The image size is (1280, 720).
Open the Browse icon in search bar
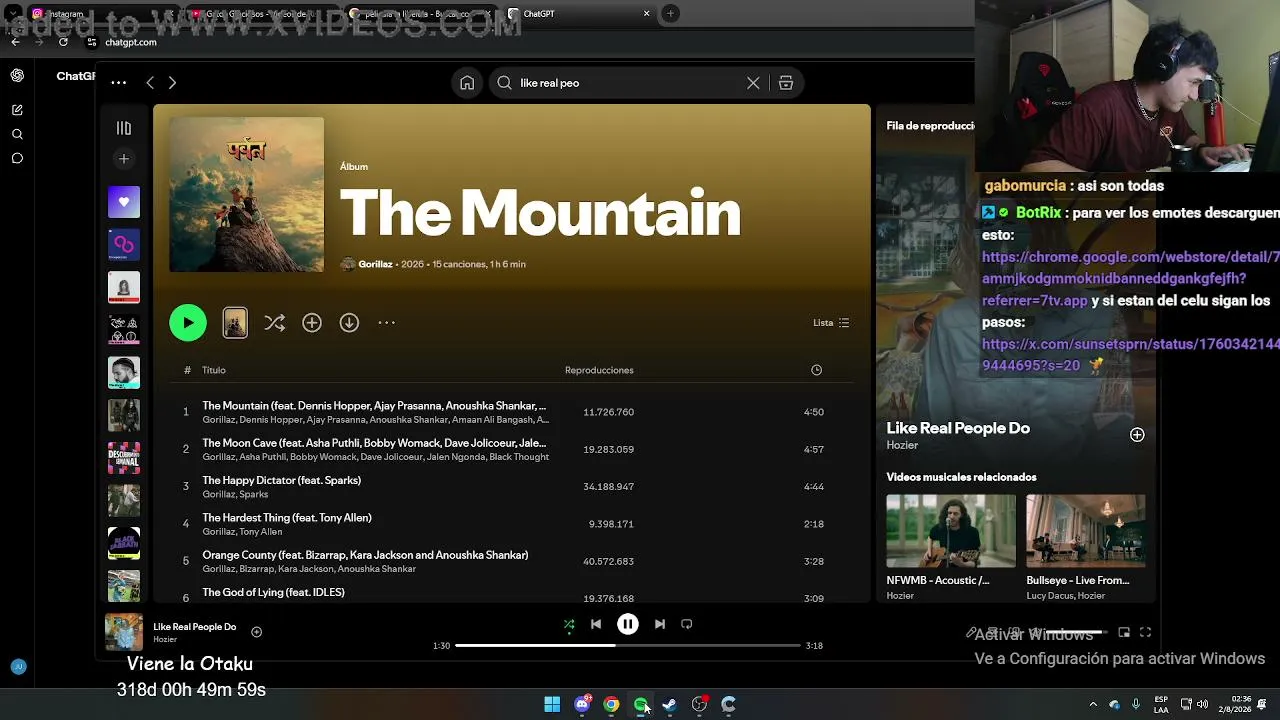(x=786, y=83)
